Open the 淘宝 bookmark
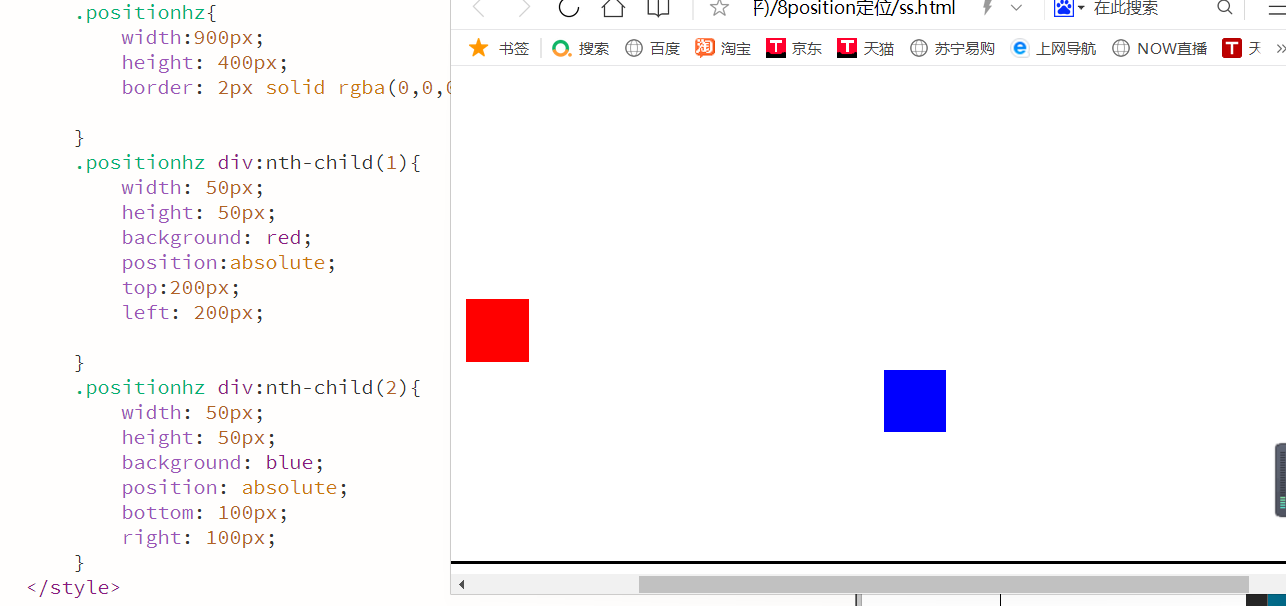This screenshot has width=1286, height=606. pos(723,48)
